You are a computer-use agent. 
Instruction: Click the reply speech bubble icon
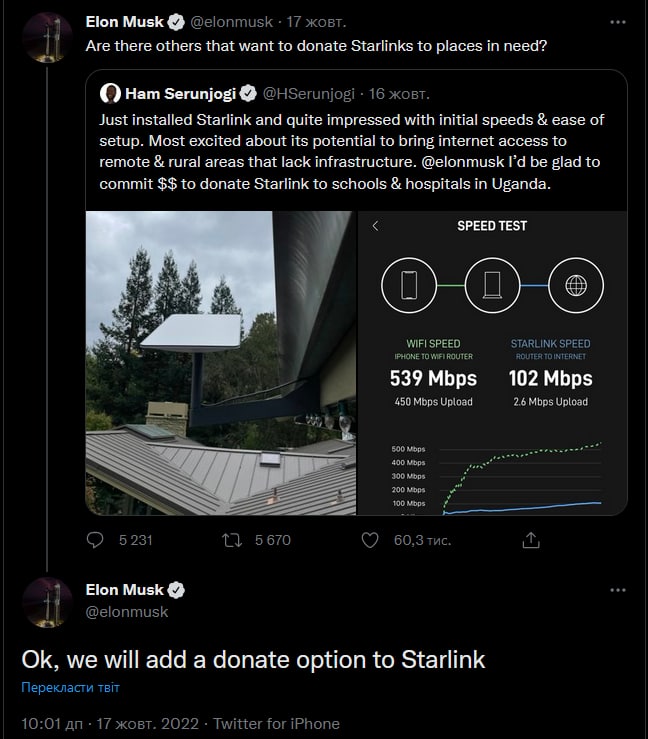[96, 540]
